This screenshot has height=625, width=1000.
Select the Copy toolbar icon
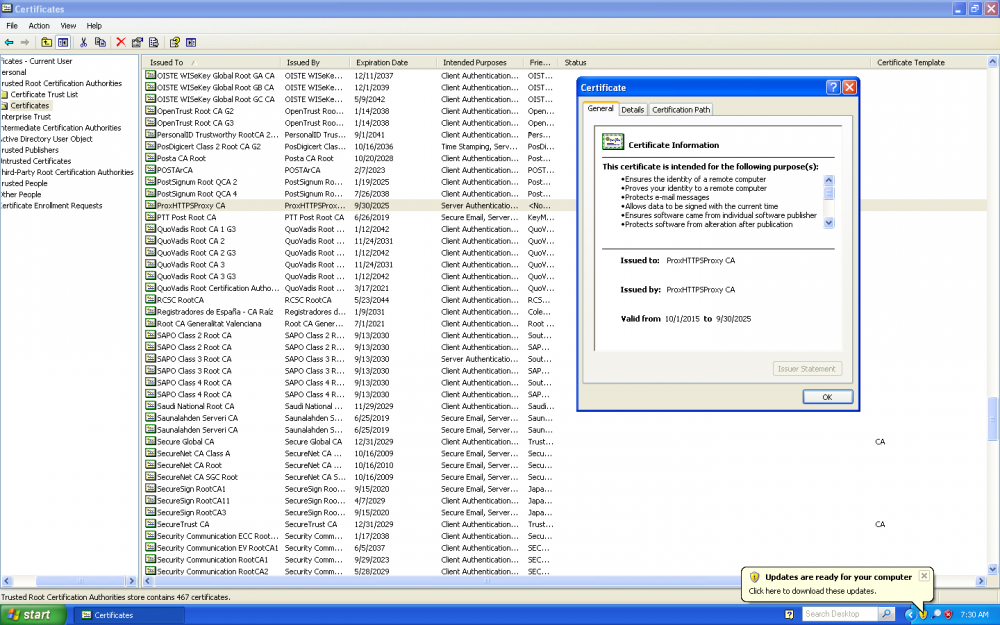(x=101, y=42)
